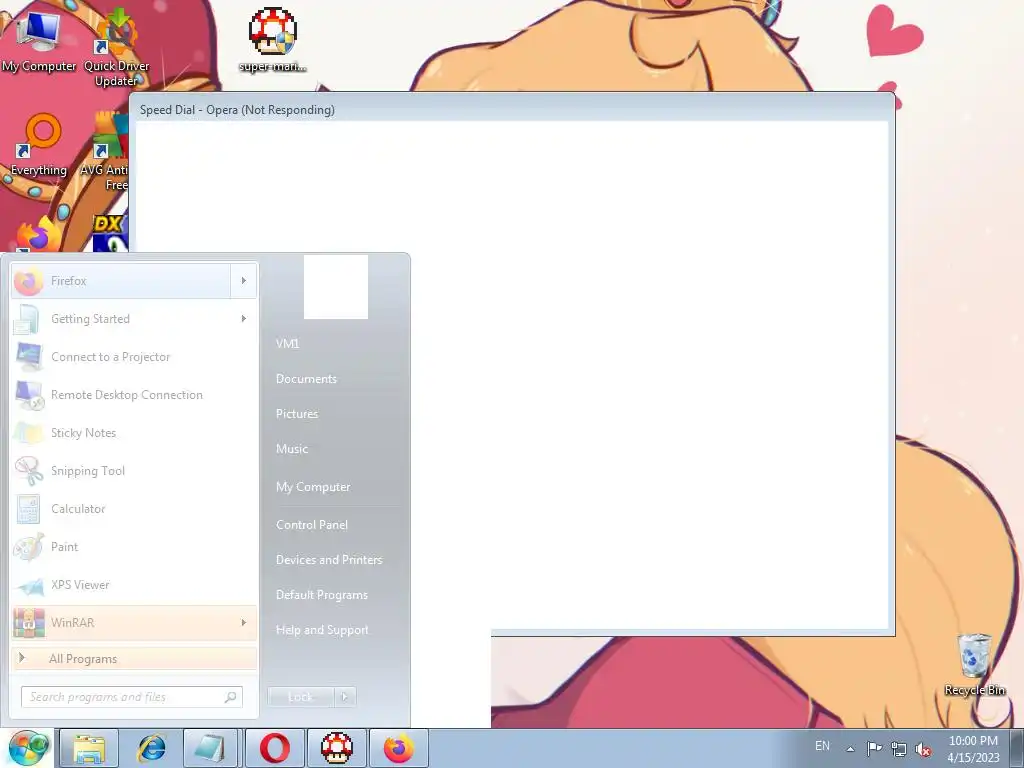Open My Computer from Start menu right pane
This screenshot has width=1024, height=768.
313,487
